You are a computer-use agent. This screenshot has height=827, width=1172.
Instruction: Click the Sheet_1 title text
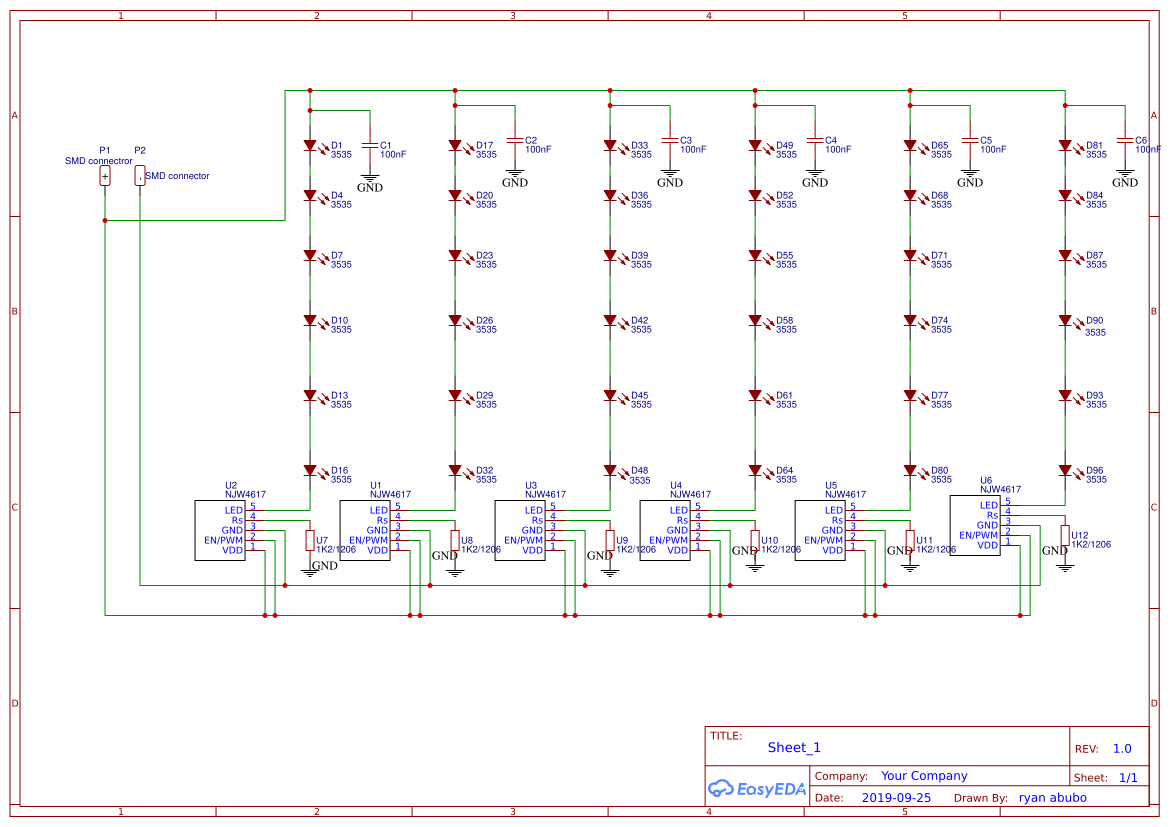click(x=792, y=747)
